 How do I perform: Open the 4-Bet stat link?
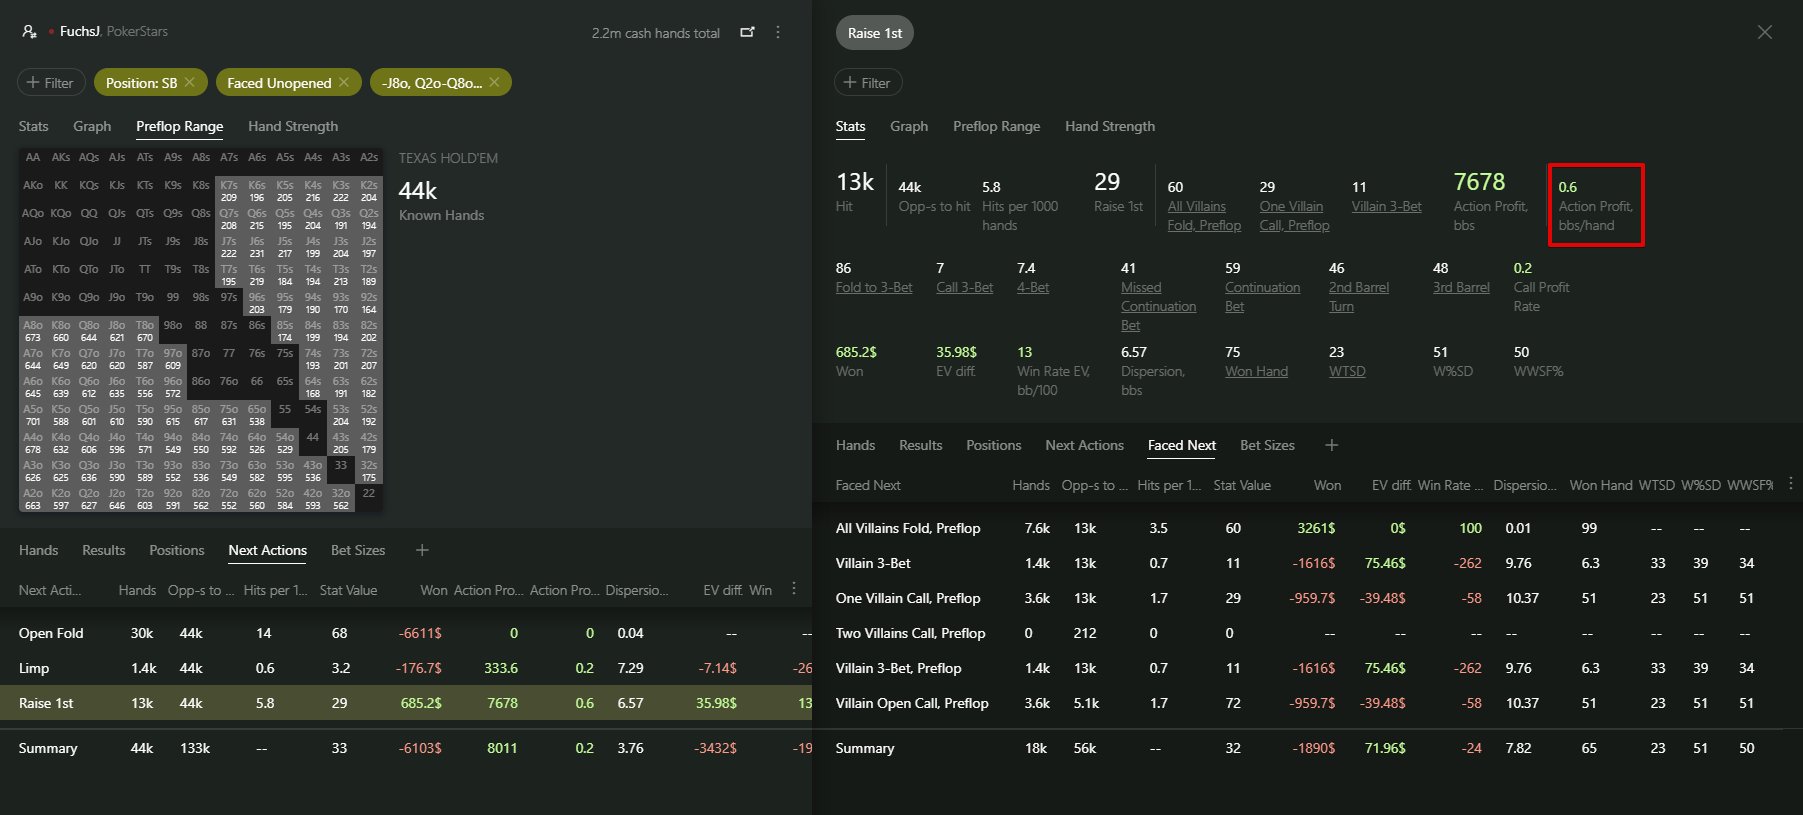1033,287
